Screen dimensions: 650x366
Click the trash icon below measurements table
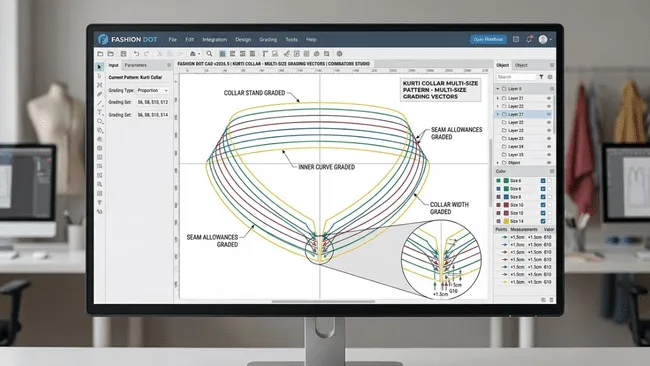[x=551, y=299]
